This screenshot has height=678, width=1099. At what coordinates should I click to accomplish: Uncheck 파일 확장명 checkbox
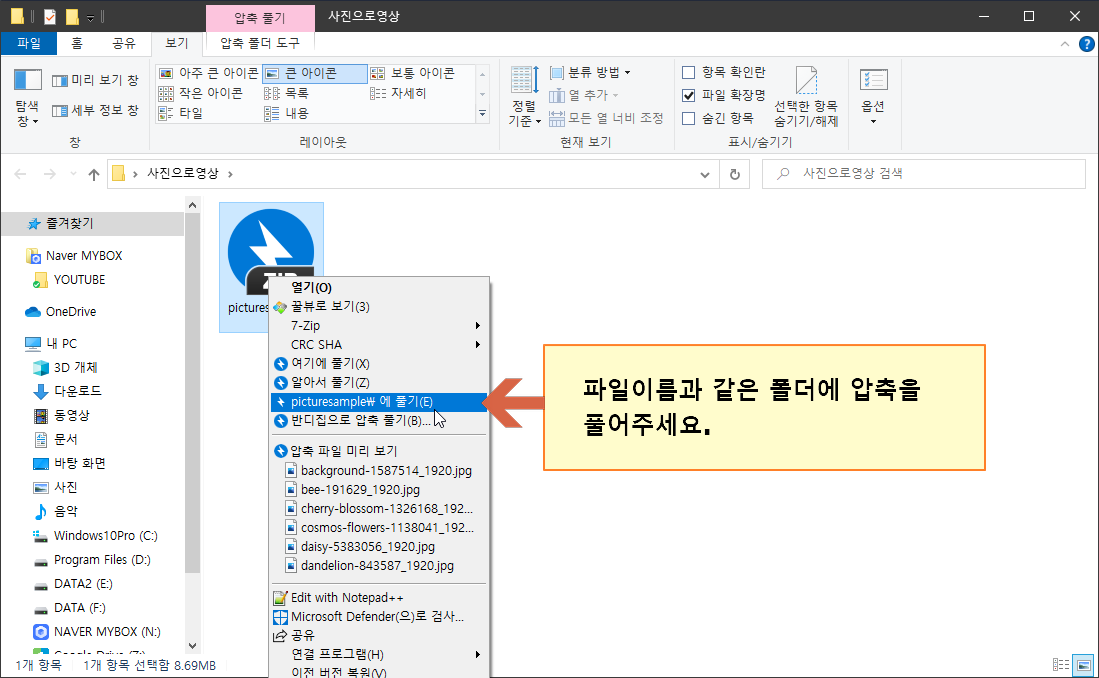[688, 95]
